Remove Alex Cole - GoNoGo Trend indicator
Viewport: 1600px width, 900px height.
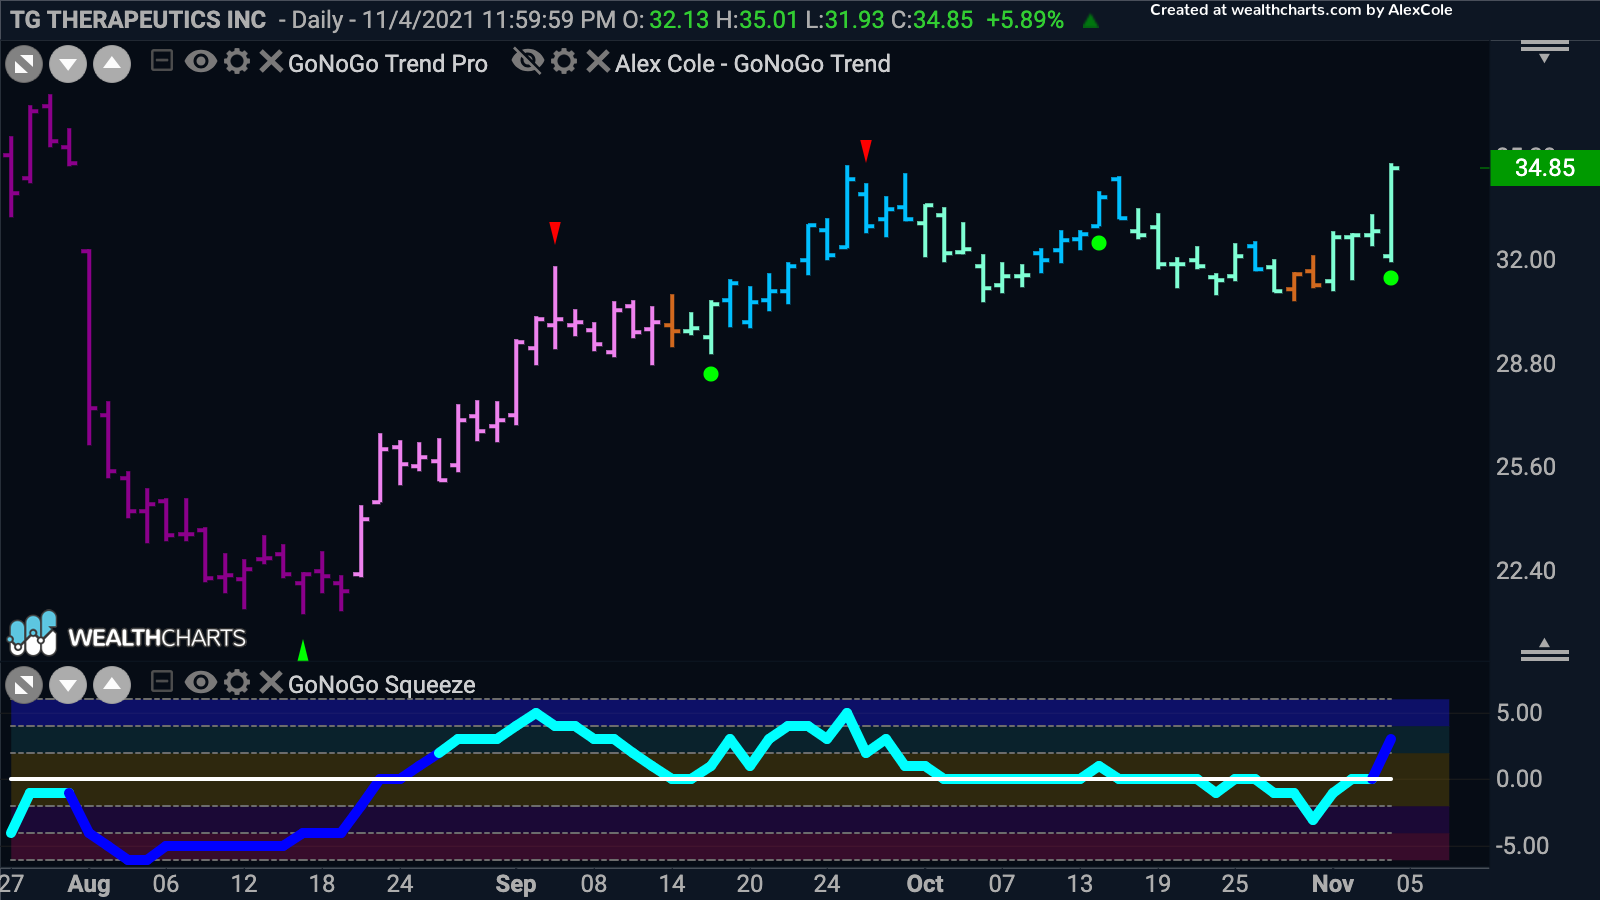click(597, 62)
